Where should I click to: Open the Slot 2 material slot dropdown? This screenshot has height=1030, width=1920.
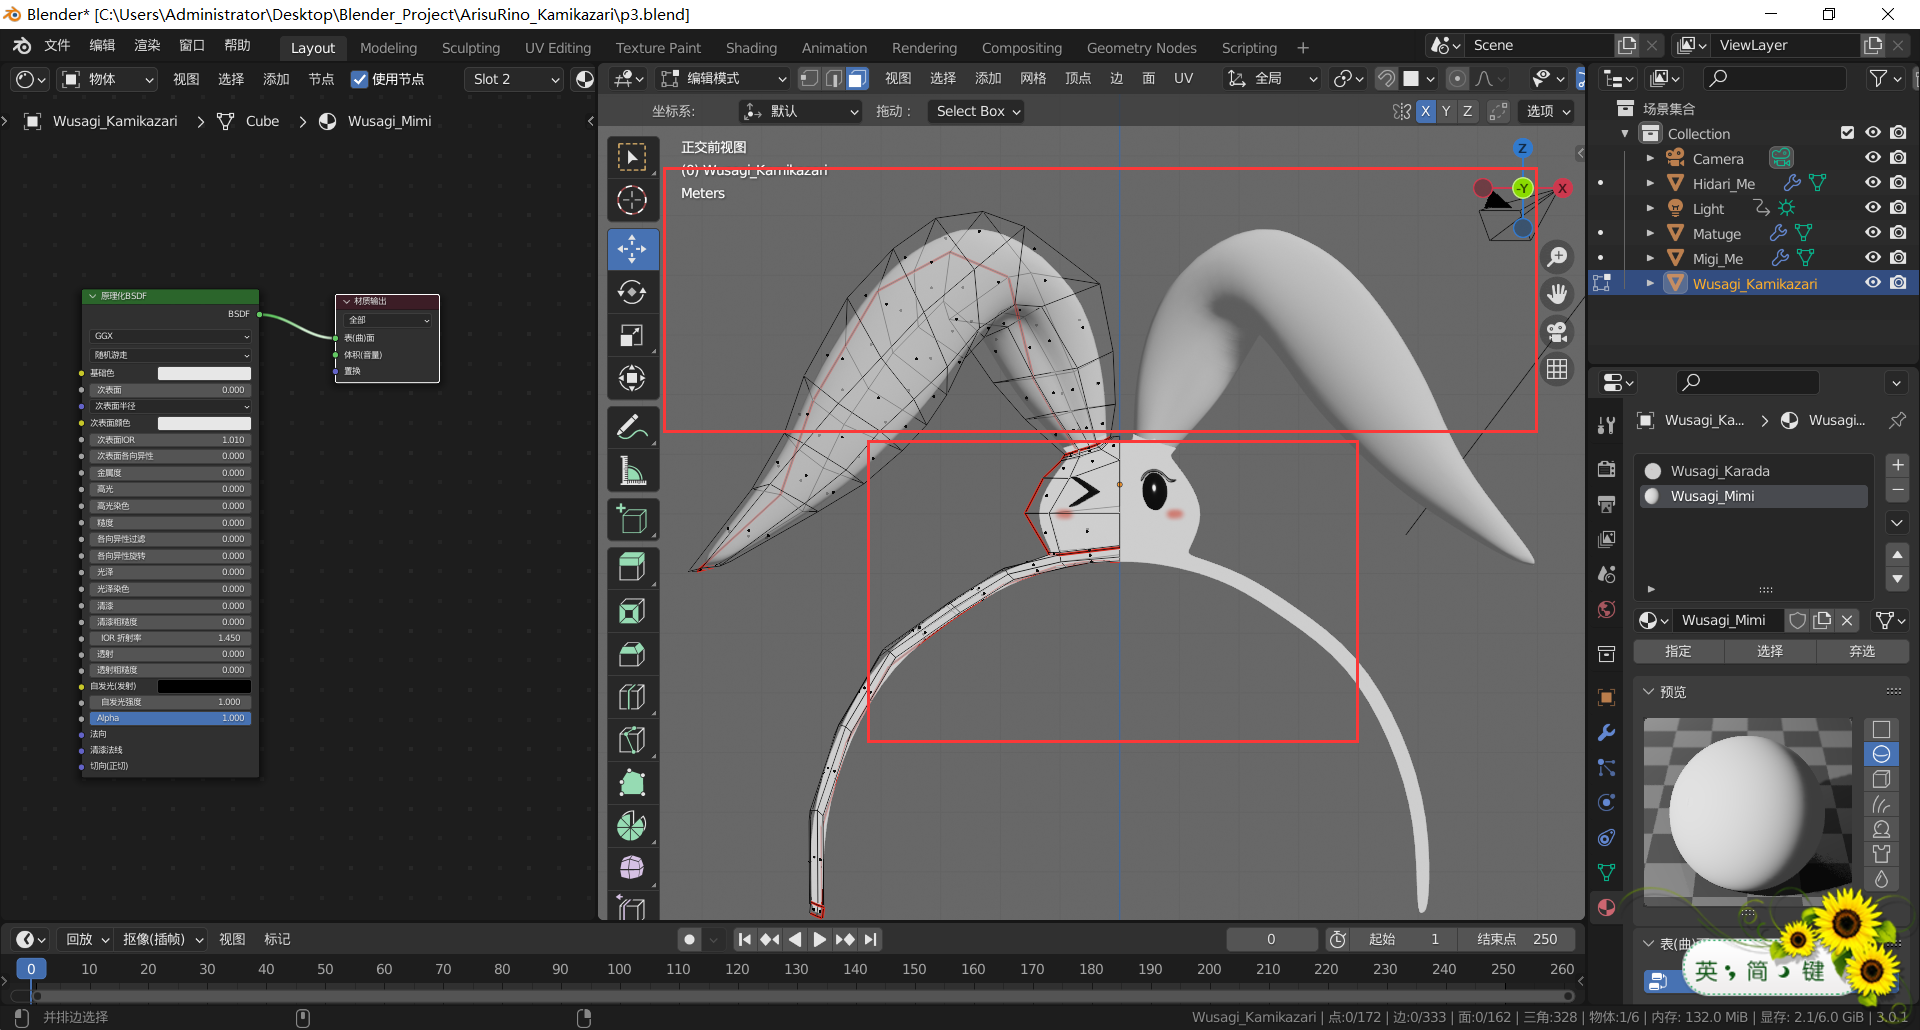(515, 79)
